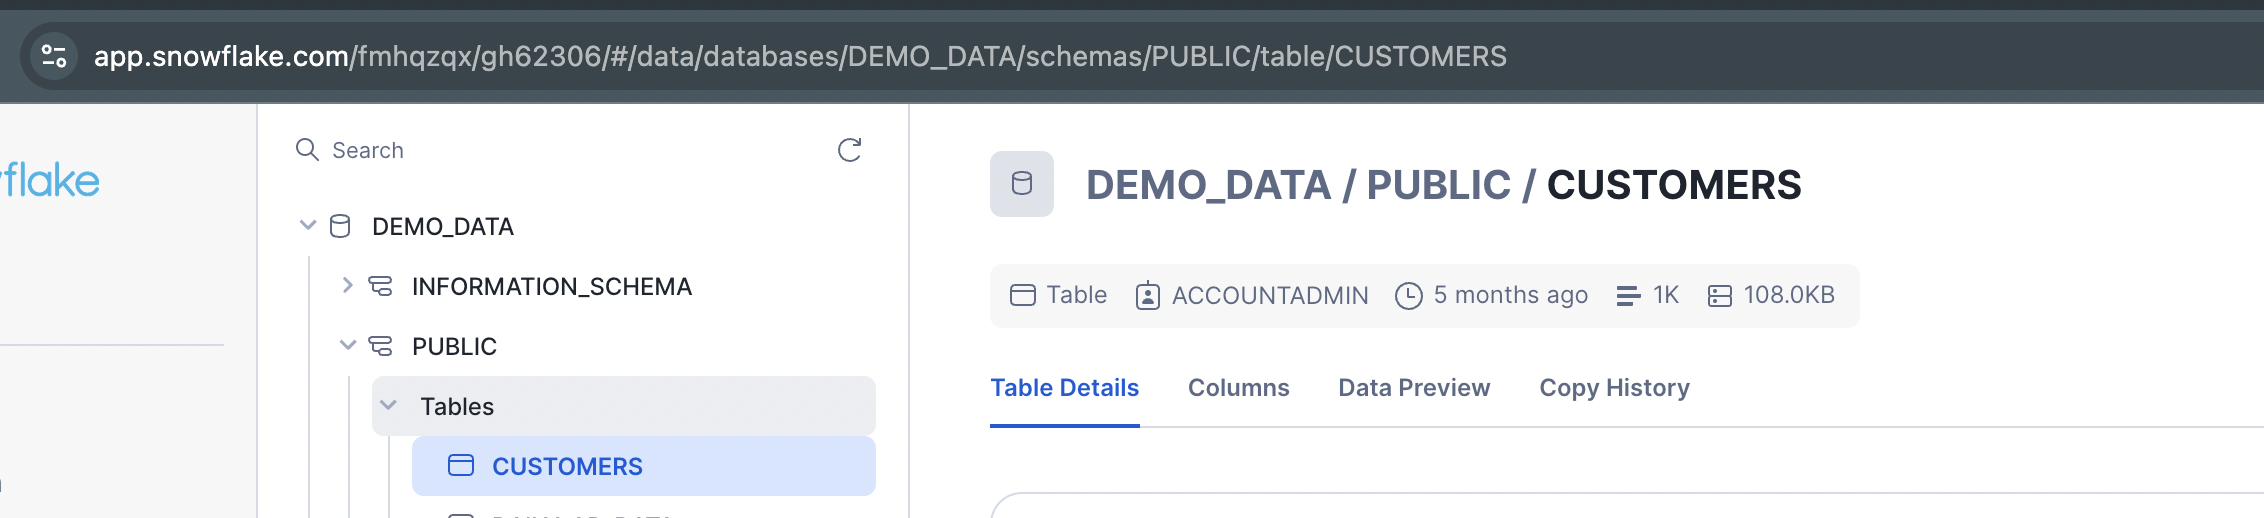Click the DEMO_DATA database icon in tree
The image size is (2264, 518).
click(x=340, y=226)
